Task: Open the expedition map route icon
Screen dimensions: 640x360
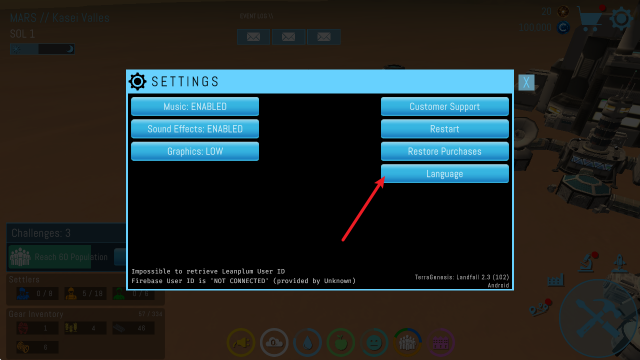Action: (x=540, y=308)
